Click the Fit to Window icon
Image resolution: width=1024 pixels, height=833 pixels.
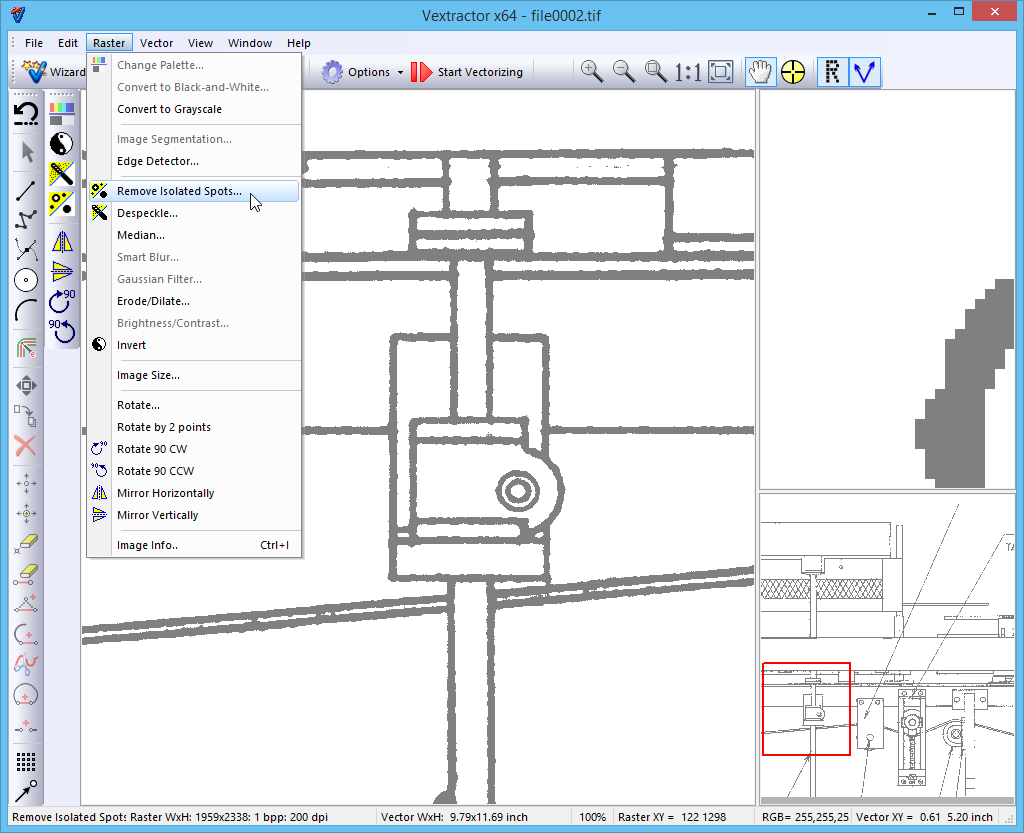click(720, 72)
